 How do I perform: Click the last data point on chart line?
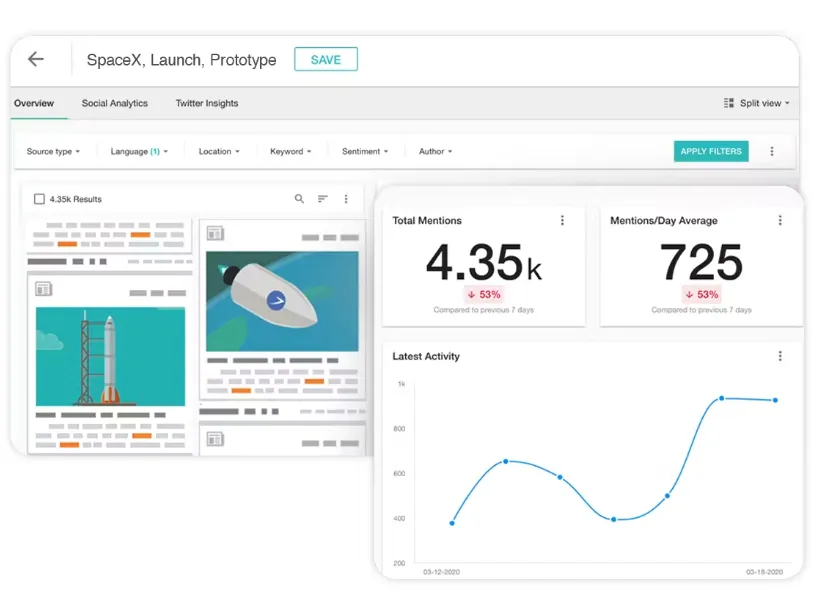tap(775, 400)
